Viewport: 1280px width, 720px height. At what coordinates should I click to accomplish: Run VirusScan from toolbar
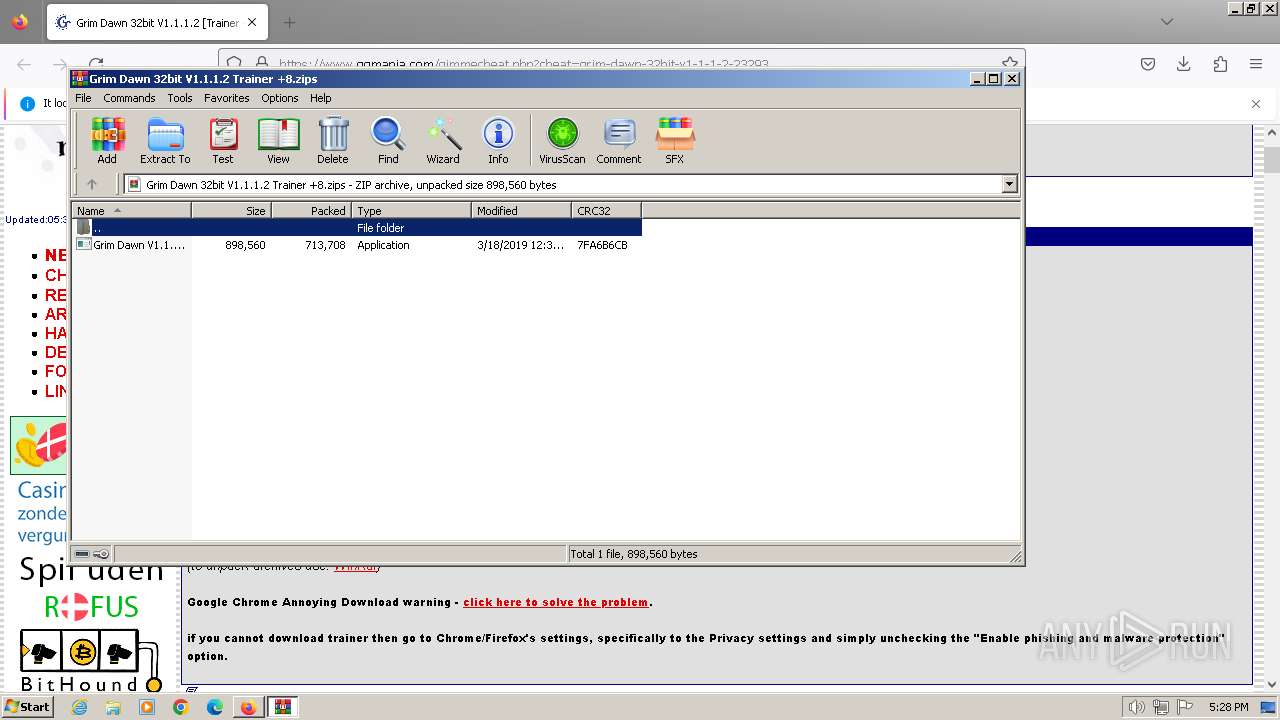[x=562, y=140]
